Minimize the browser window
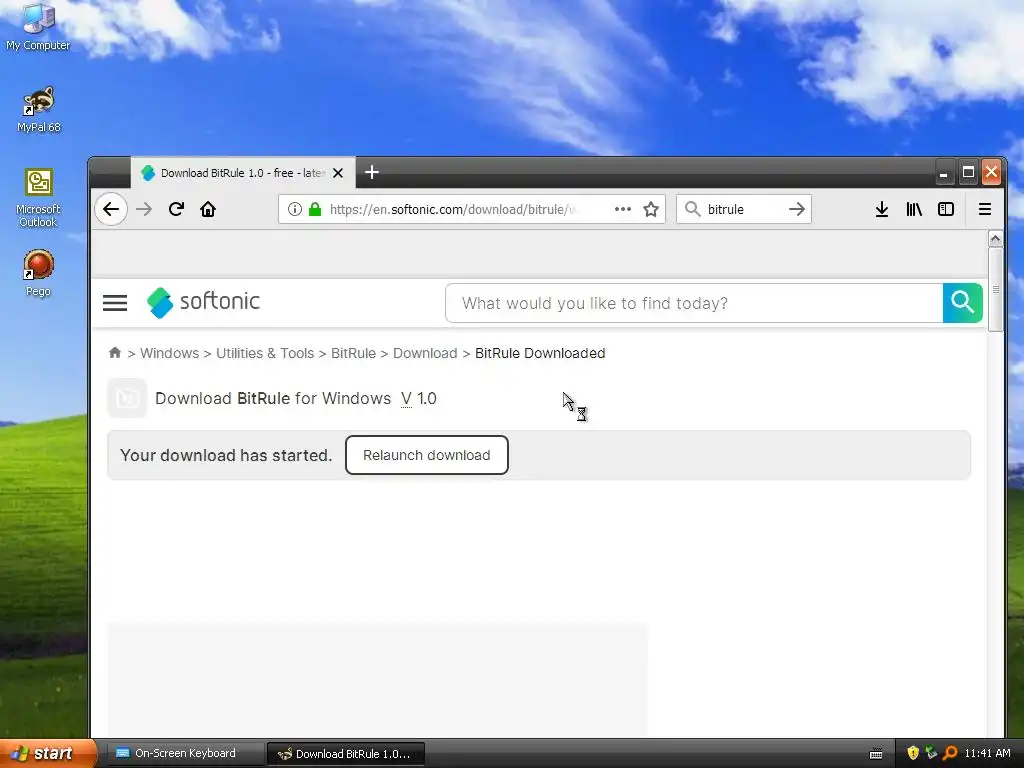This screenshot has height=768, width=1024. (x=943, y=173)
